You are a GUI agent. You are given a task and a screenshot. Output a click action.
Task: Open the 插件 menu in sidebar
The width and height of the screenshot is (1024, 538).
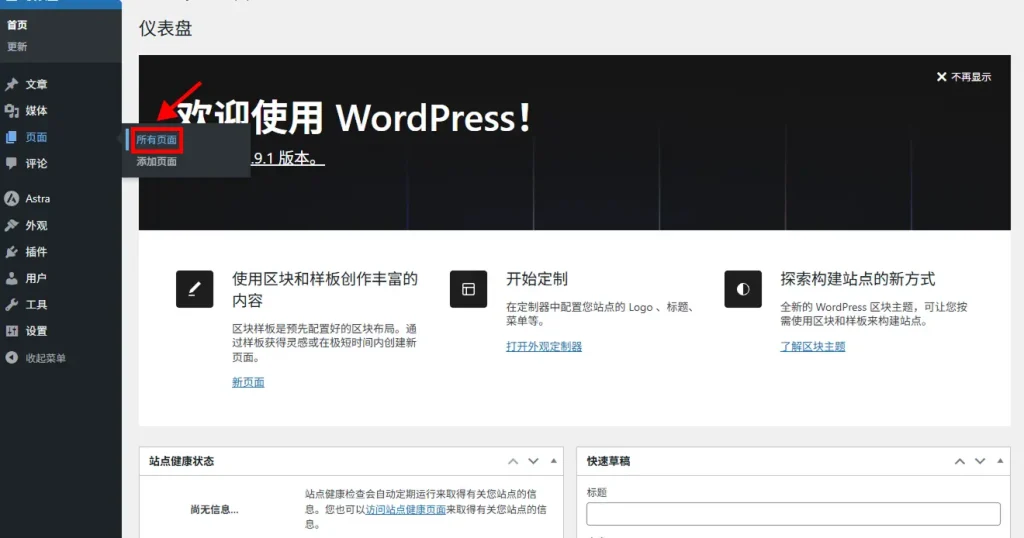click(37, 252)
